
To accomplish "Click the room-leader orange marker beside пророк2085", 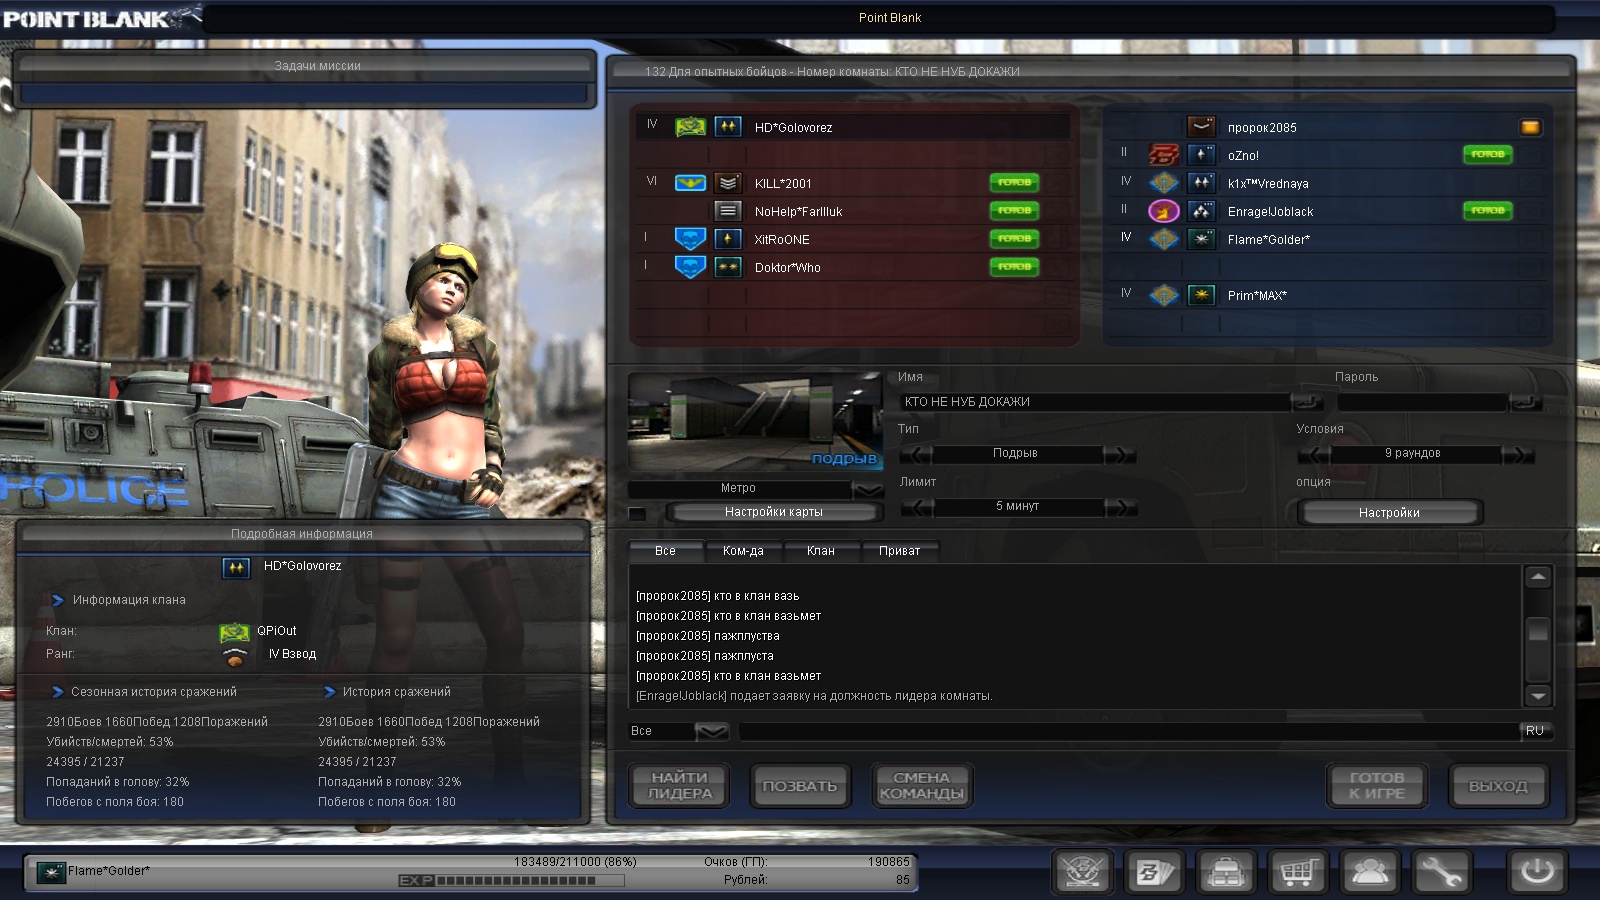I will 1530,127.
